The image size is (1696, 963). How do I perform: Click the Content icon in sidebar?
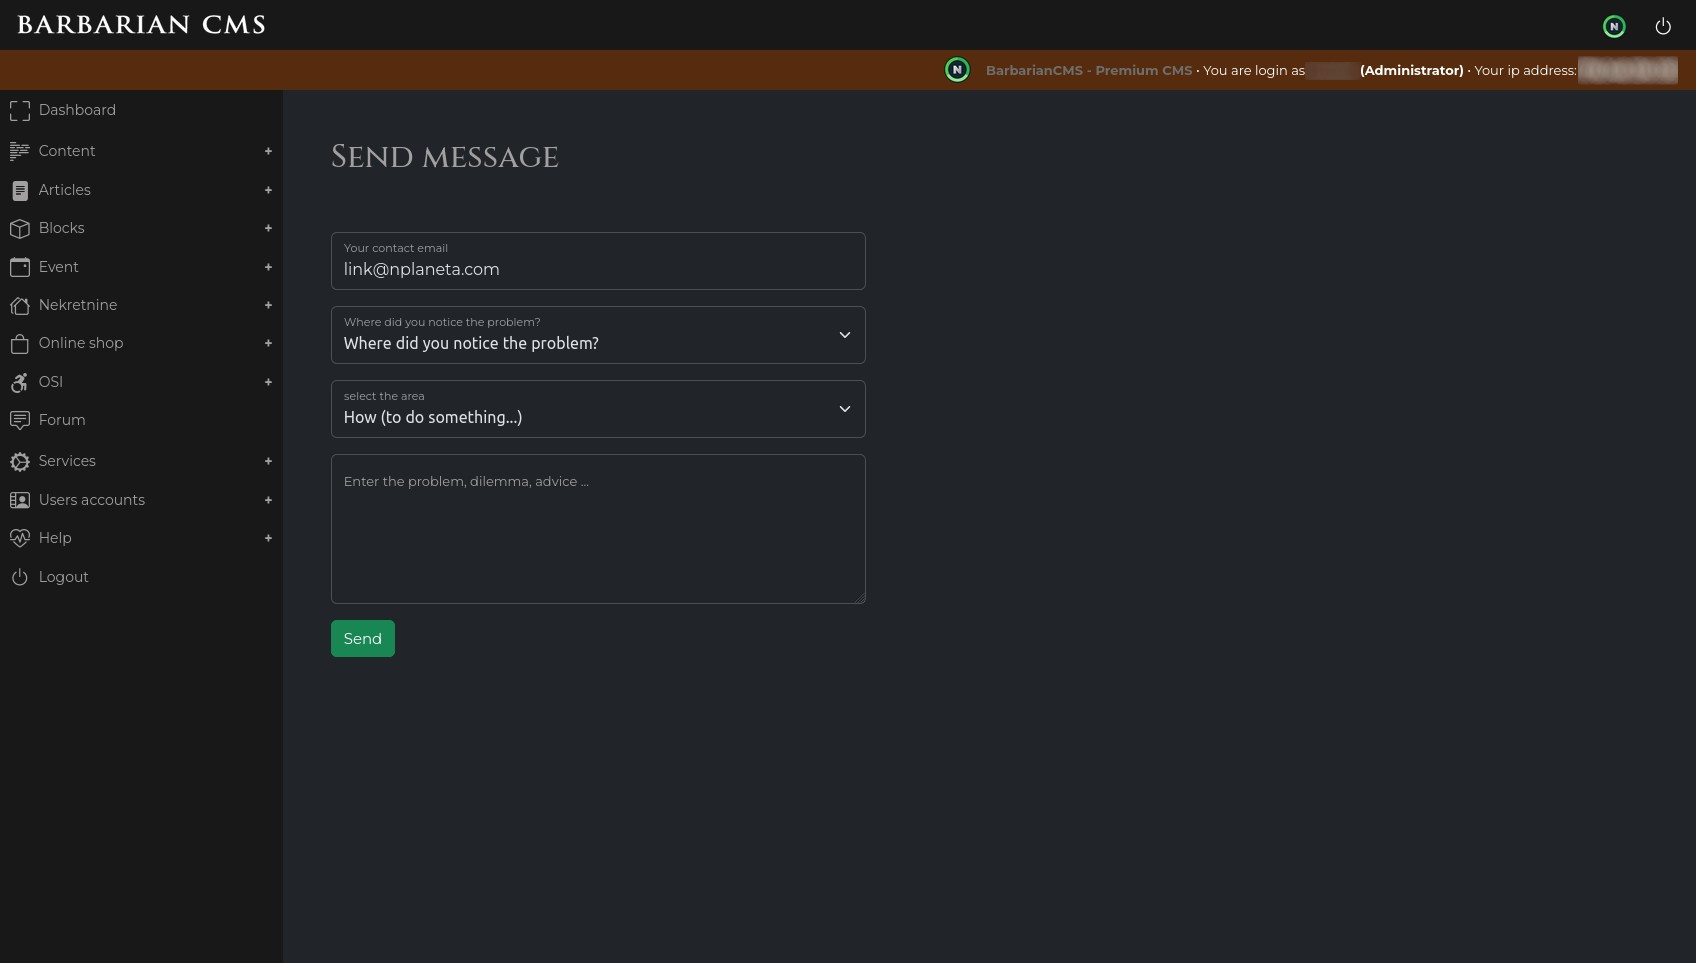20,151
